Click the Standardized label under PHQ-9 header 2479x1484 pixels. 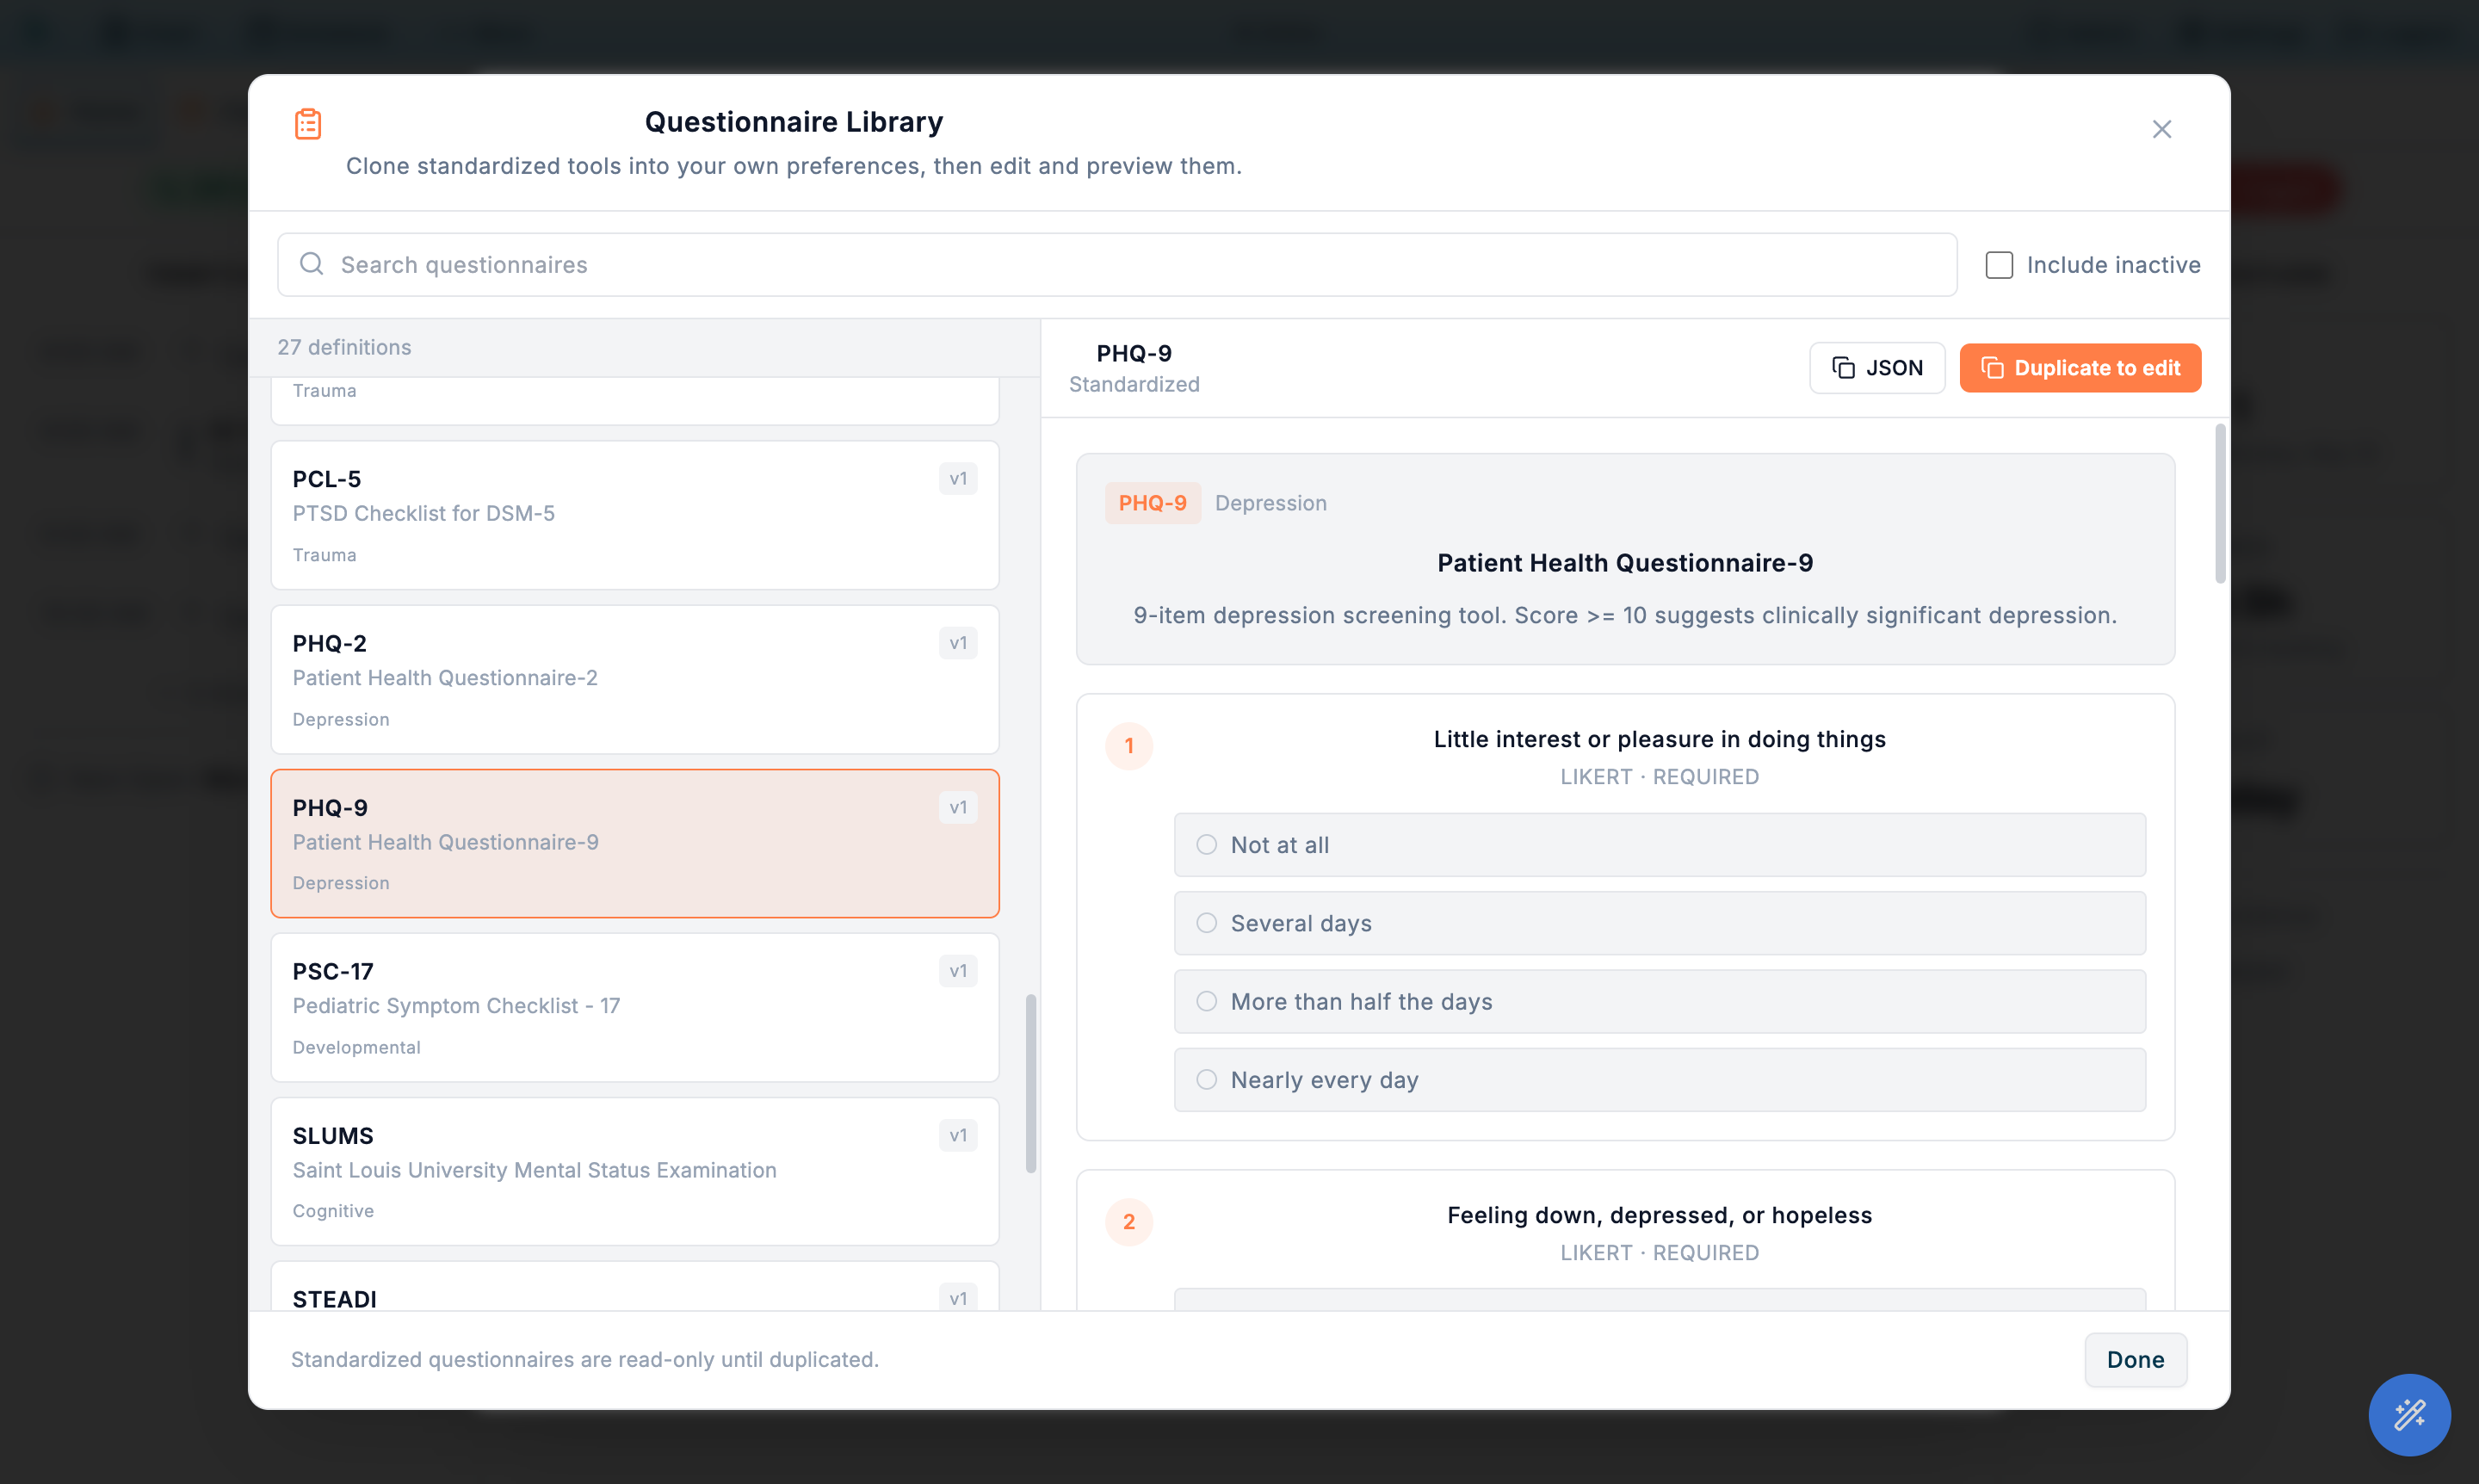coord(1133,384)
